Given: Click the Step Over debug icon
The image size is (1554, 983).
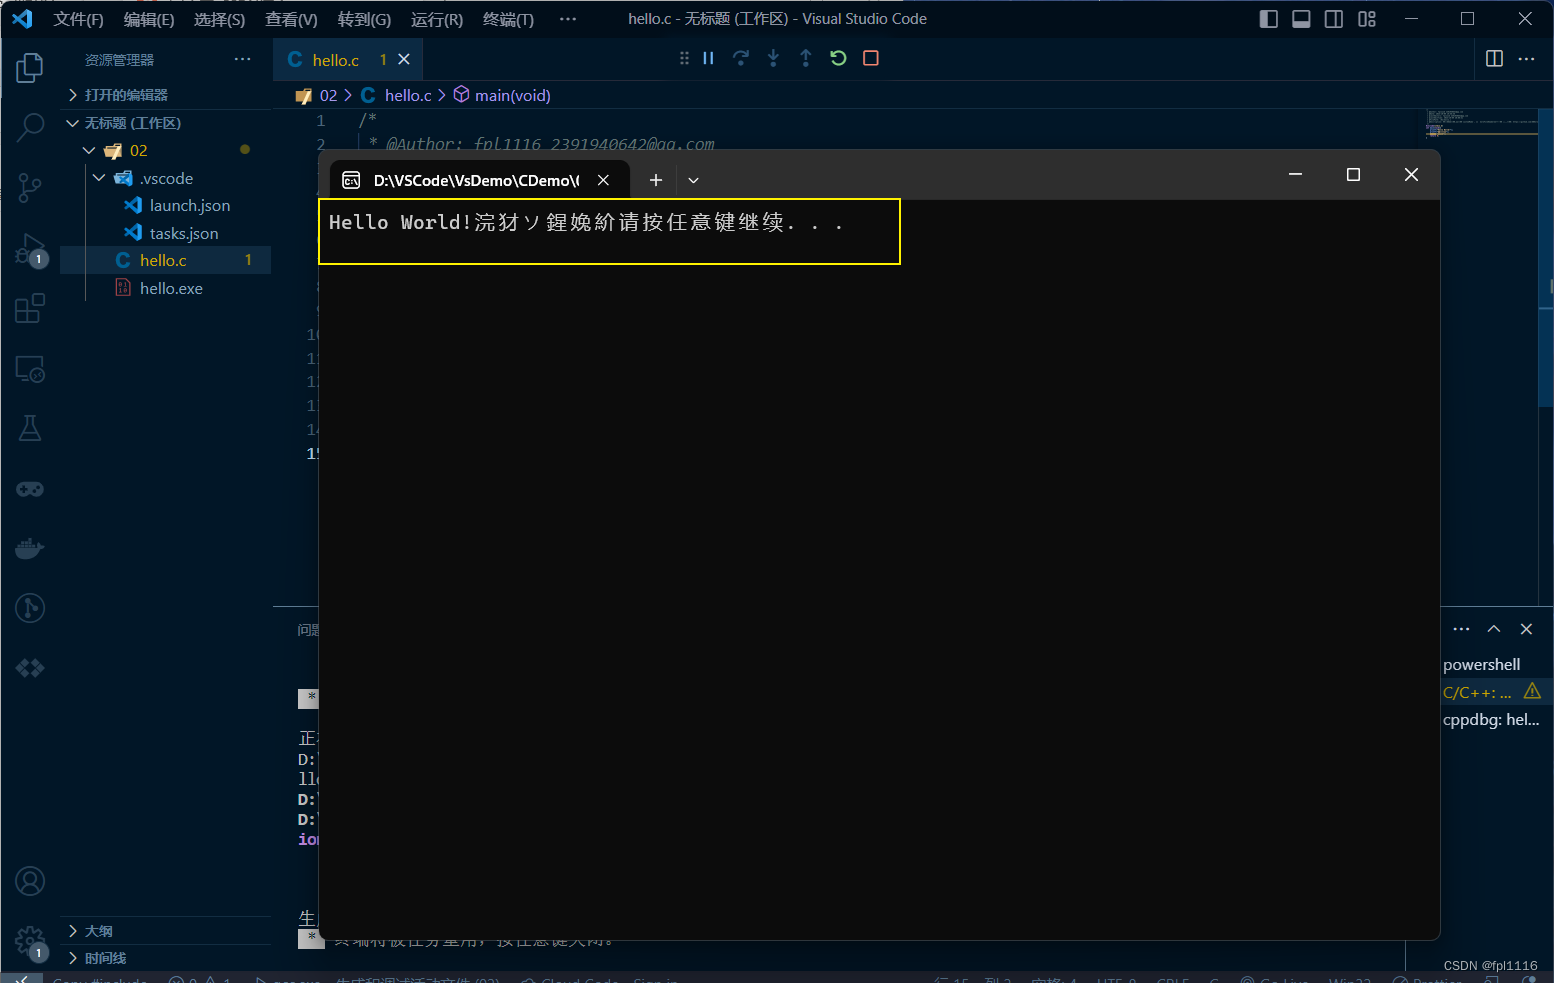Looking at the screenshot, I should (x=740, y=58).
